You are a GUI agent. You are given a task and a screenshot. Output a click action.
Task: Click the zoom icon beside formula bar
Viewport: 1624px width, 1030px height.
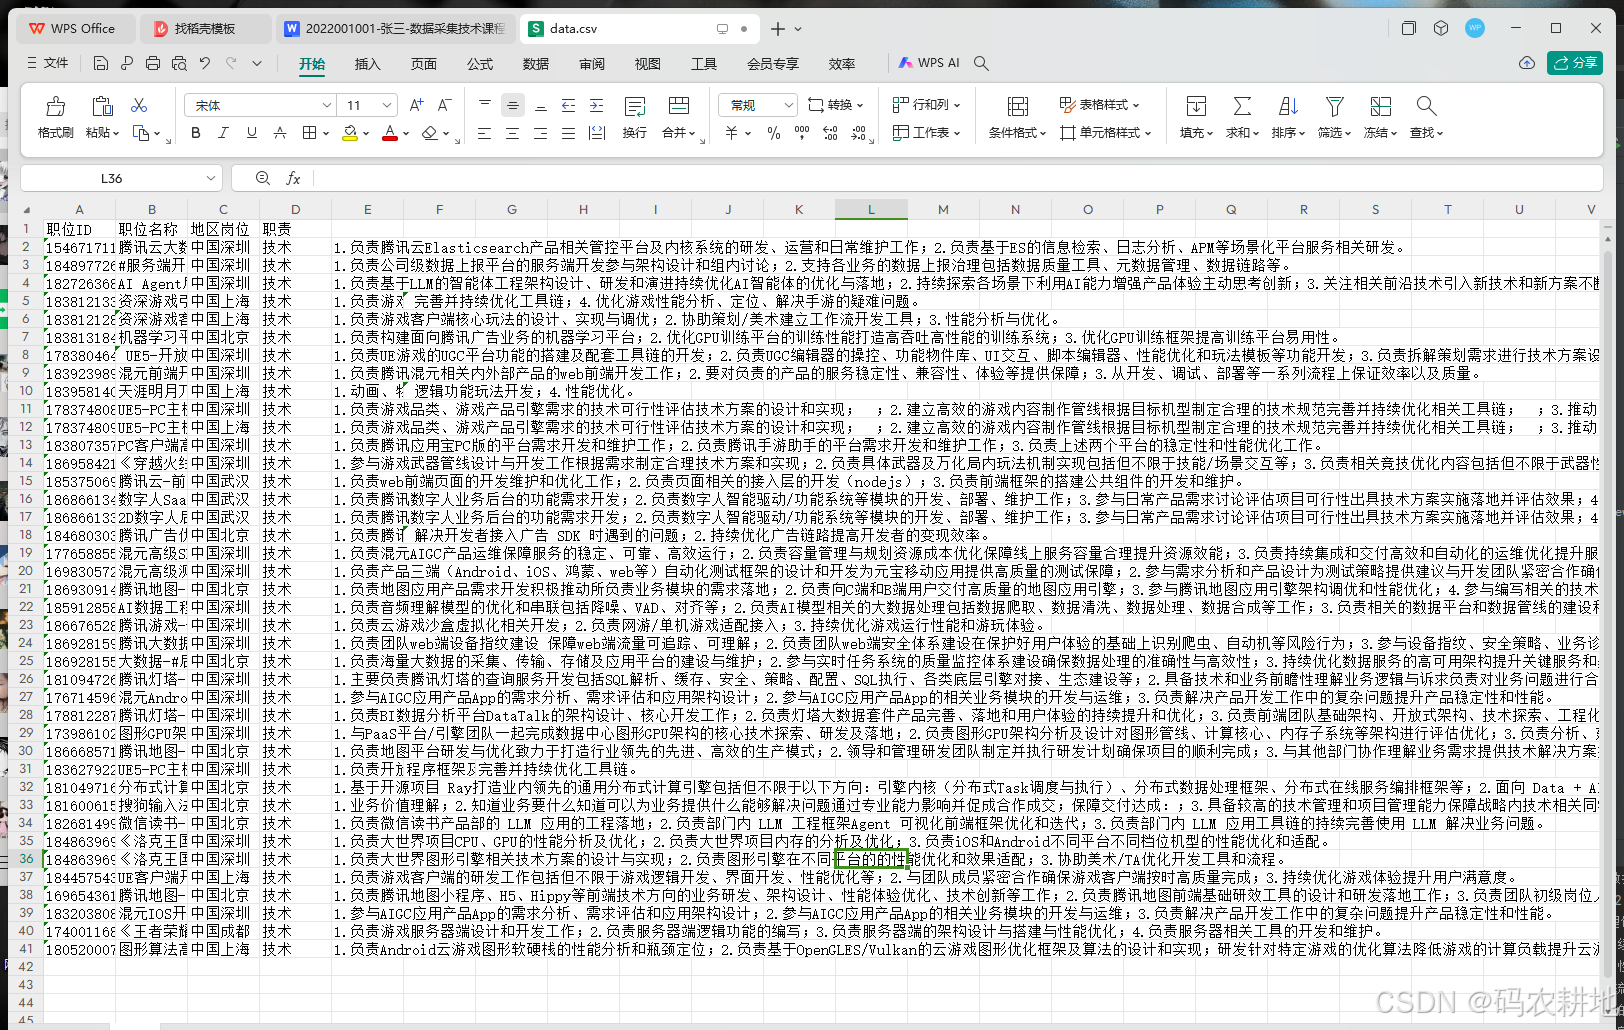click(263, 178)
